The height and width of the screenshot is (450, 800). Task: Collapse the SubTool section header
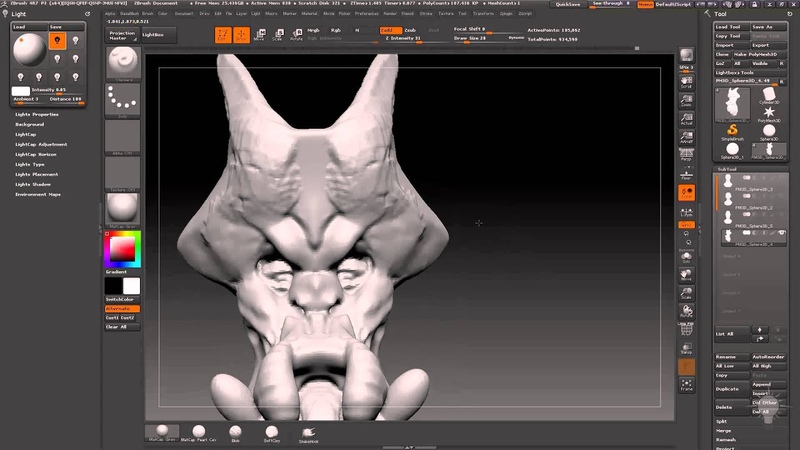pyautogui.click(x=727, y=169)
